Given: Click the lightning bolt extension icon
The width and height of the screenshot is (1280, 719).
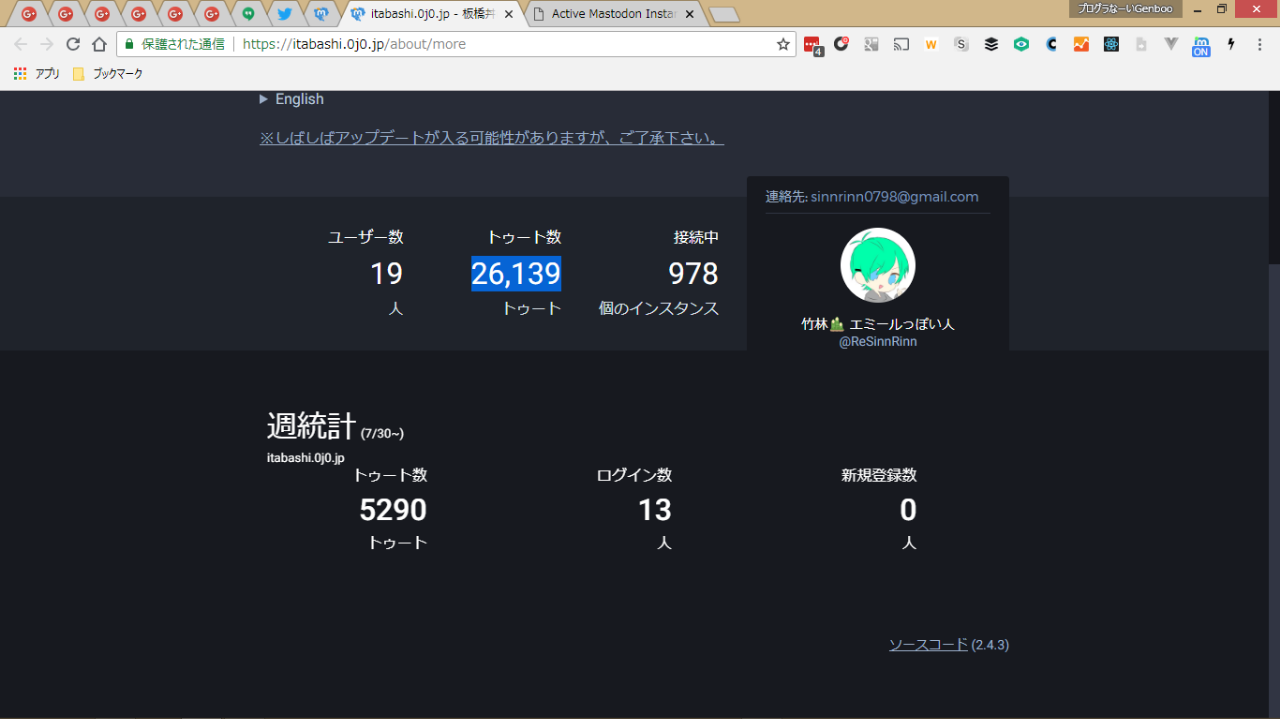Looking at the screenshot, I should [1231, 44].
